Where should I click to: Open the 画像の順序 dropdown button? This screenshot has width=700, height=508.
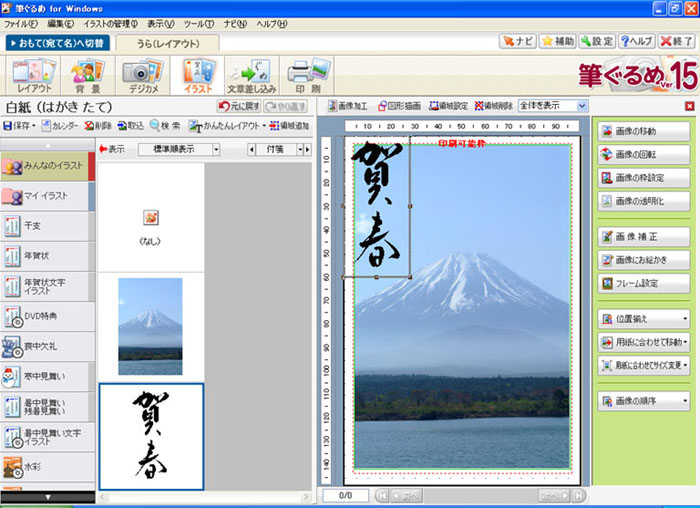(684, 401)
